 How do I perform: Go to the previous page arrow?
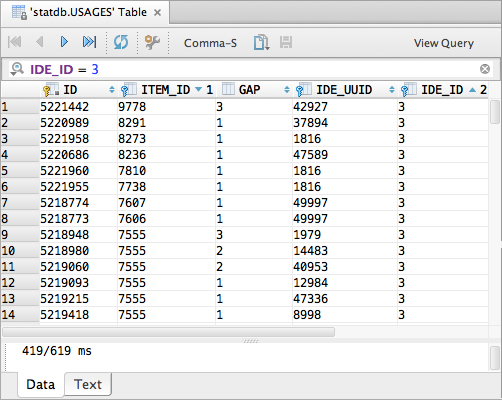[x=40, y=42]
